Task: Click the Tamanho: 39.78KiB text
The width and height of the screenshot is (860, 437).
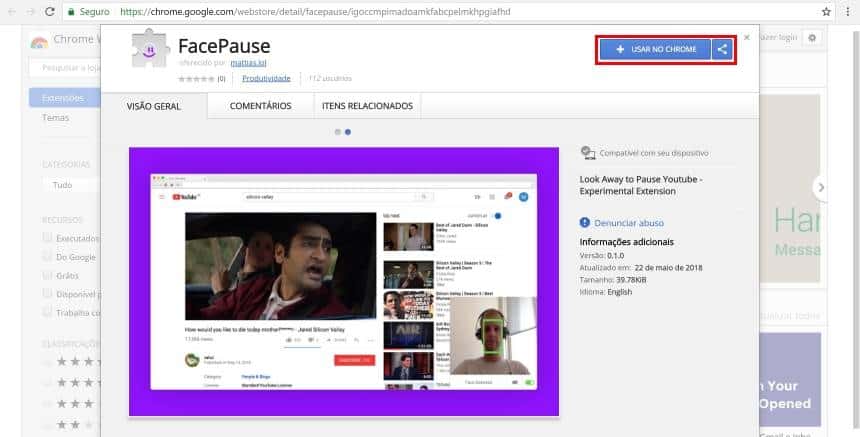Action: click(x=613, y=280)
